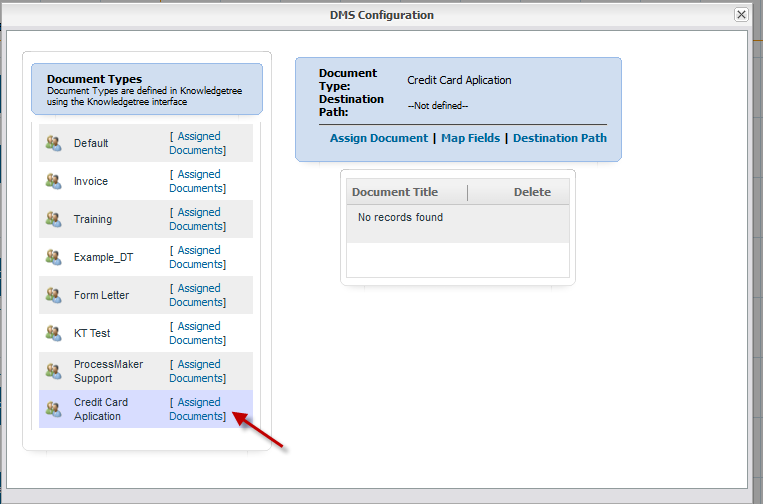Click the ProcessMaker Support document type icon
This screenshot has width=763, height=504.
[x=54, y=371]
